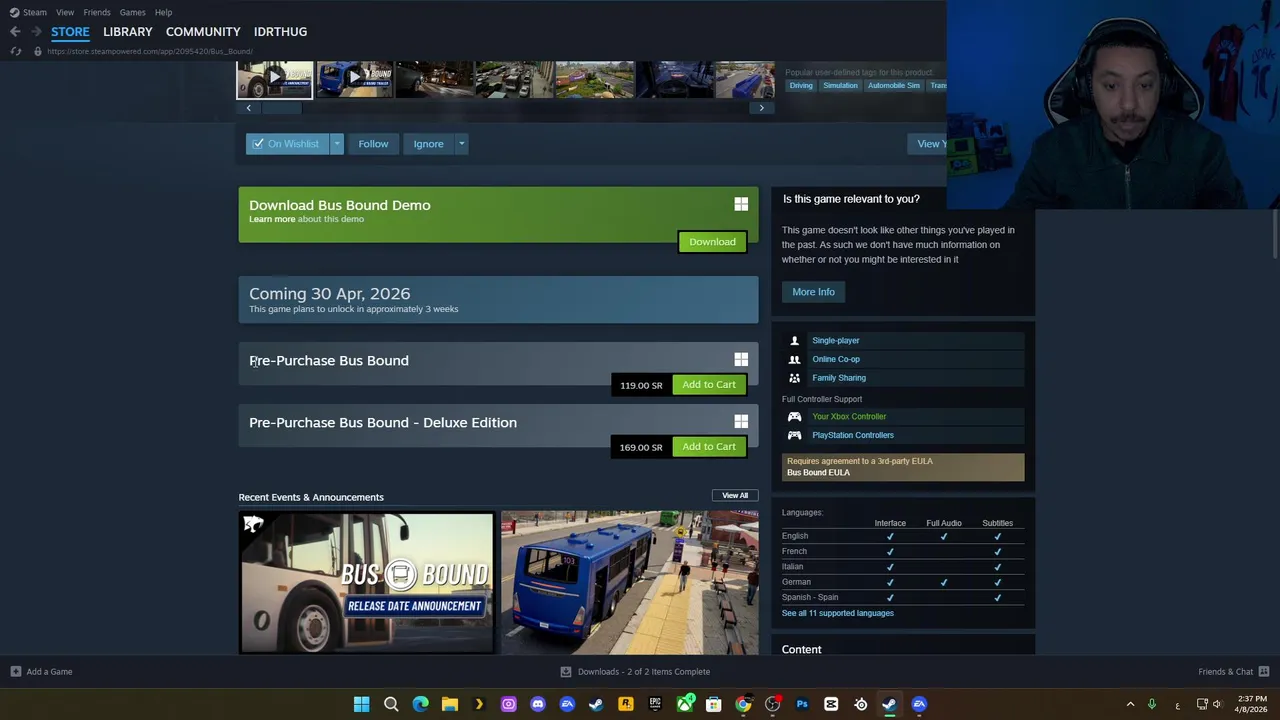The width and height of the screenshot is (1280, 720).
Task: Click View All events button
Action: coord(735,496)
